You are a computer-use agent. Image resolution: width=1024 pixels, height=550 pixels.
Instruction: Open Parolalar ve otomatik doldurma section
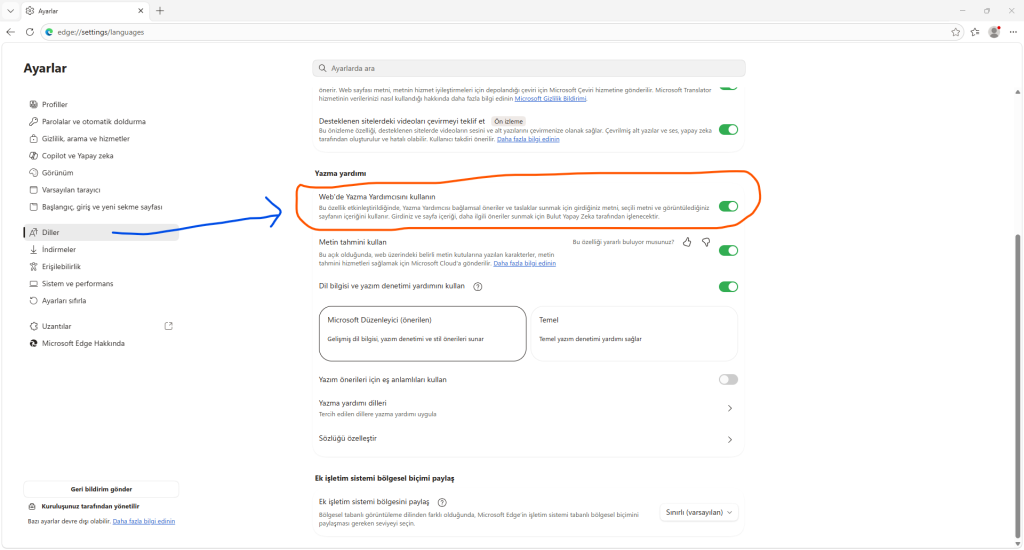pos(93,121)
